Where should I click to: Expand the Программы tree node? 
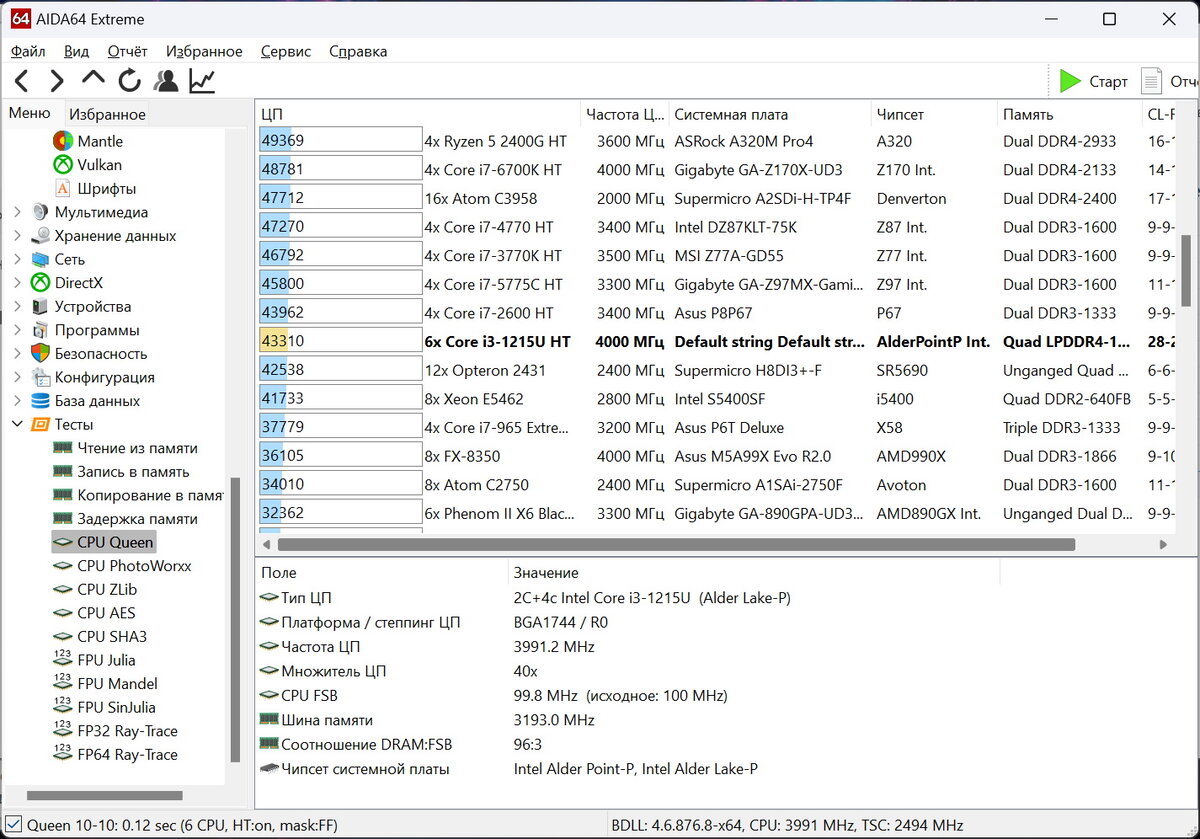coord(17,330)
